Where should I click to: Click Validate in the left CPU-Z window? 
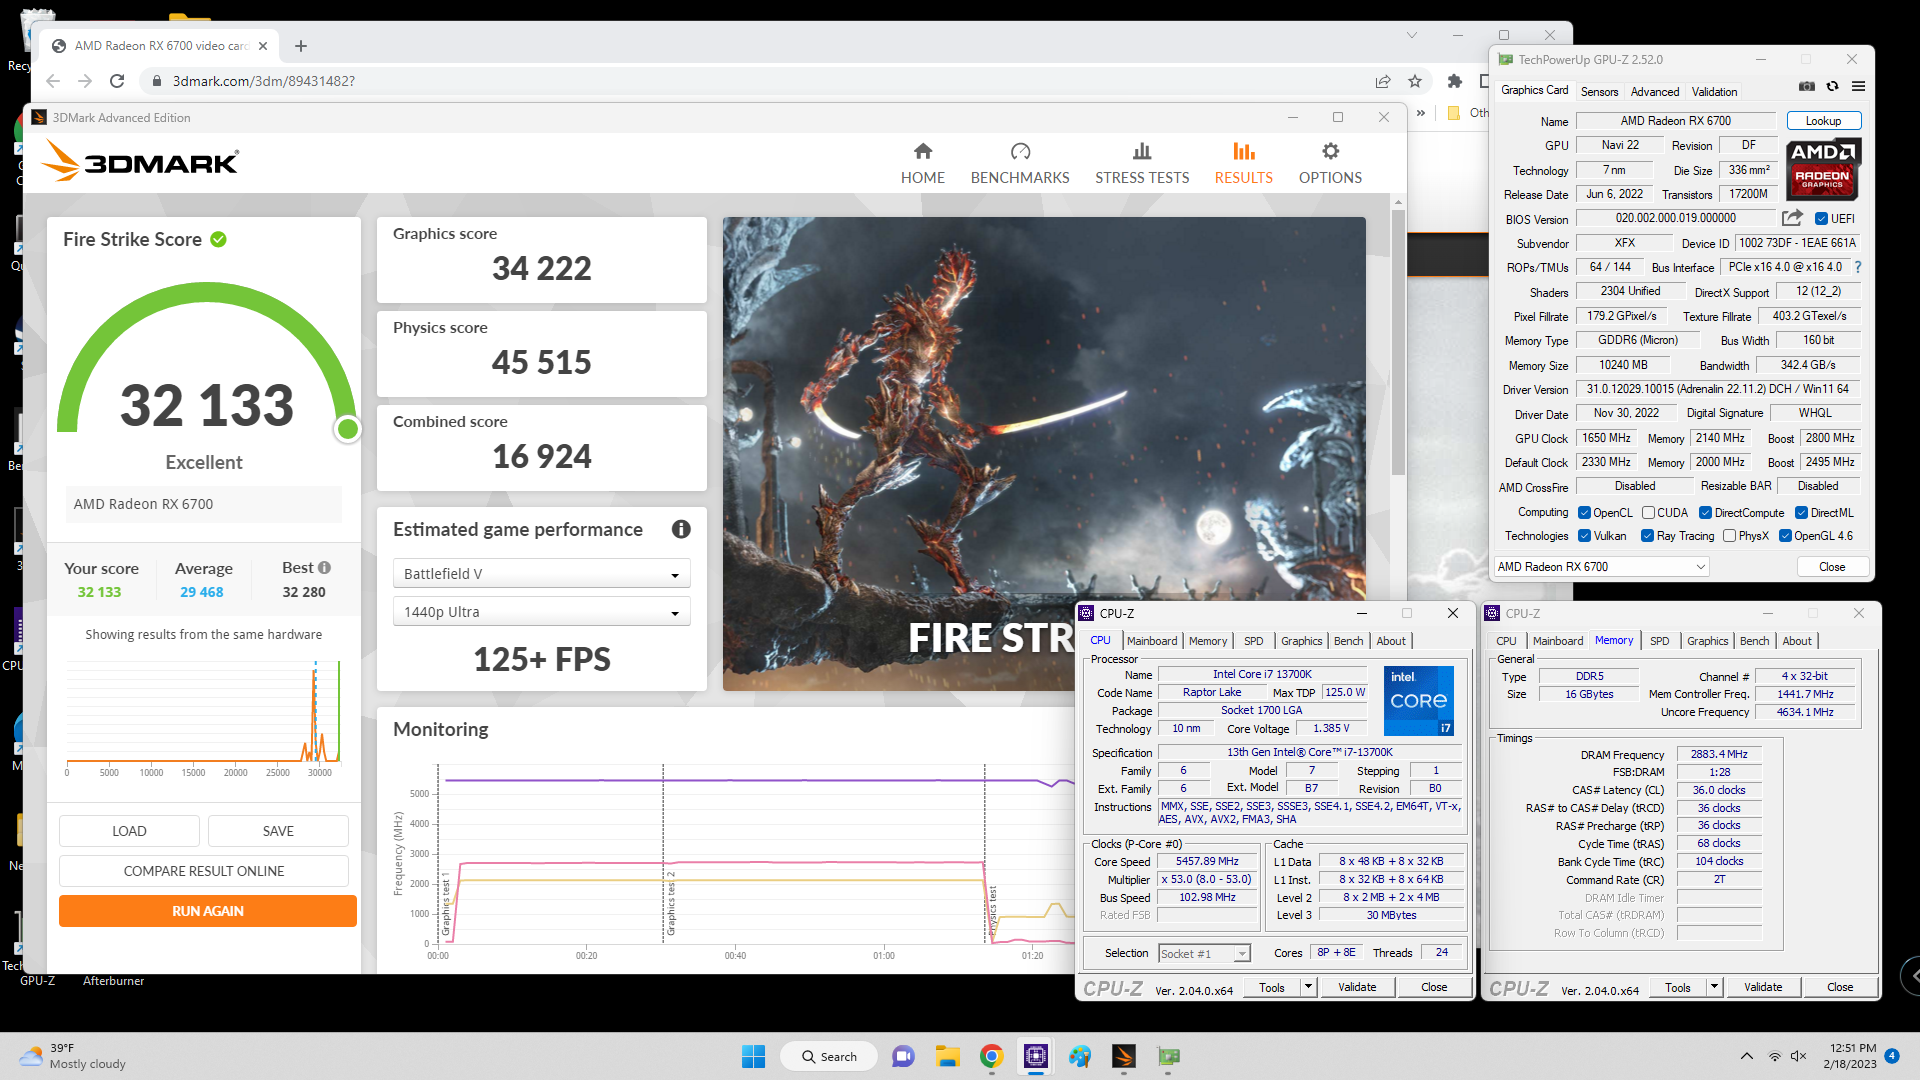coord(1357,987)
